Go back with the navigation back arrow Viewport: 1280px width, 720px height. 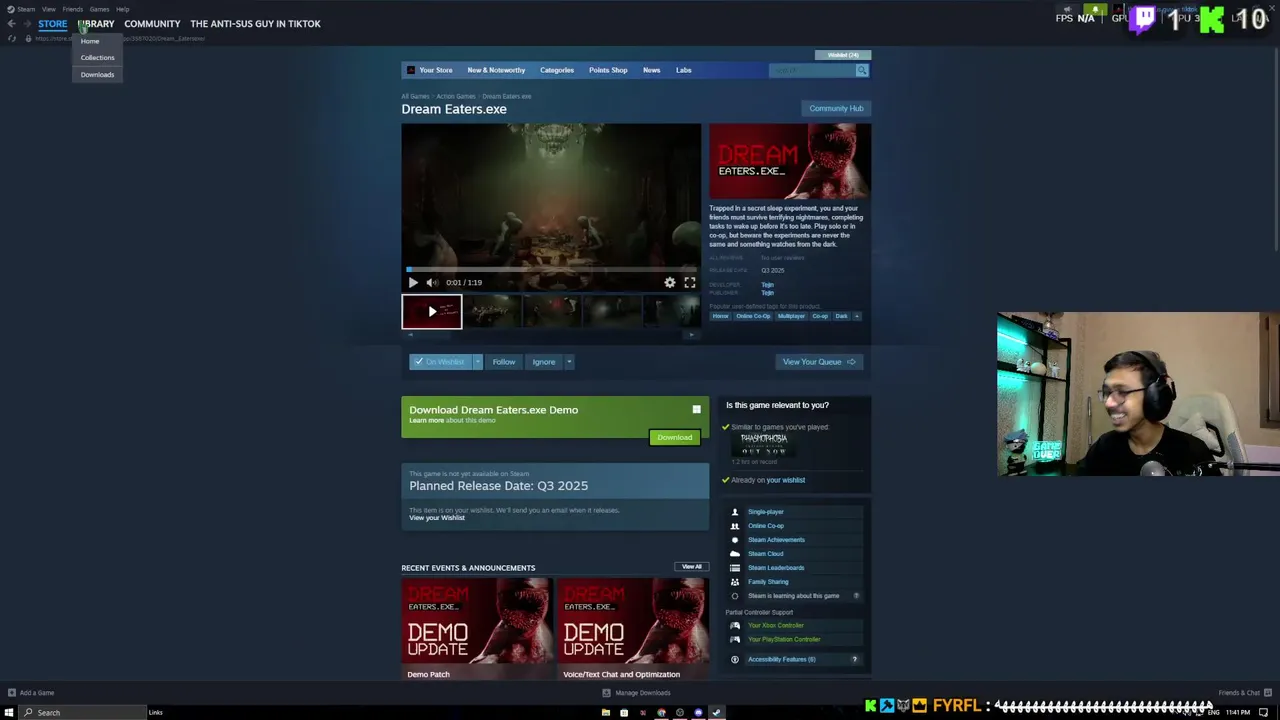11,24
